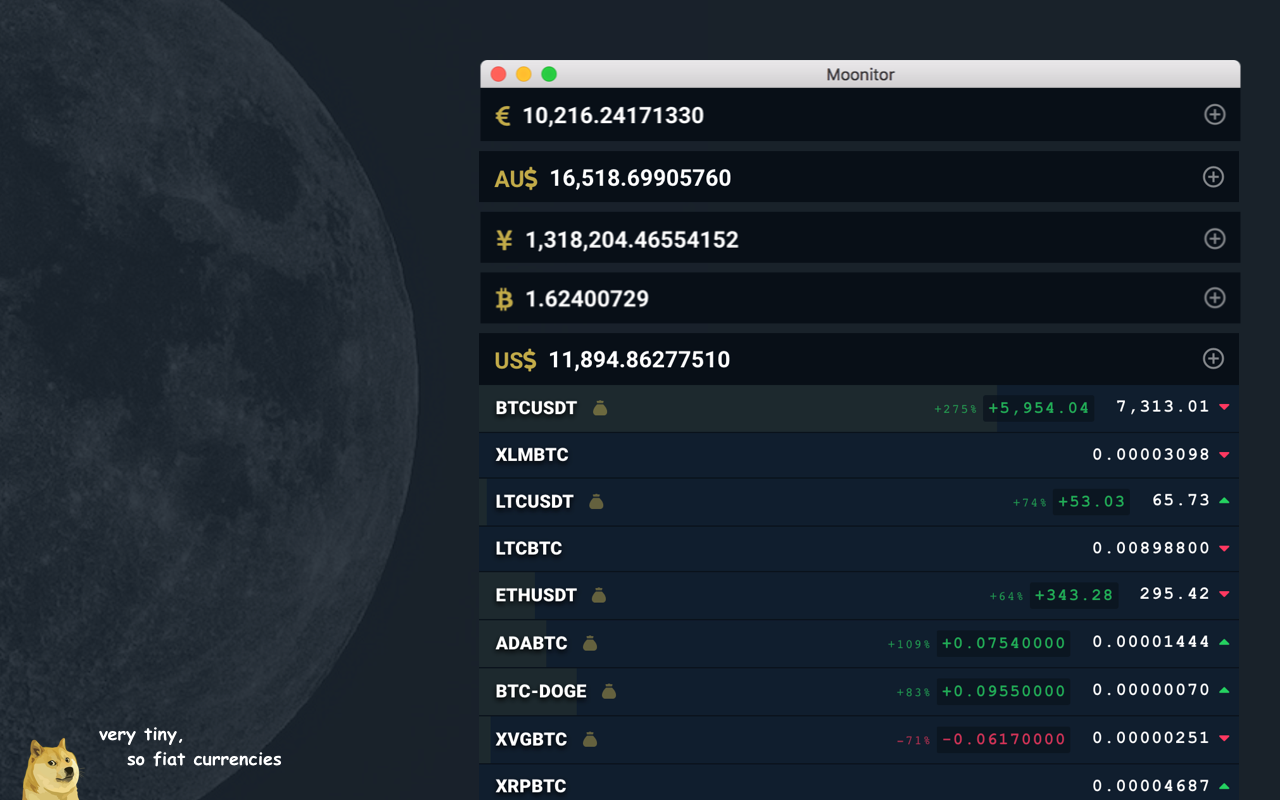Viewport: 1280px width, 800px height.
Task: Click the red down arrow on BTCUSDT row
Action: (x=1224, y=407)
